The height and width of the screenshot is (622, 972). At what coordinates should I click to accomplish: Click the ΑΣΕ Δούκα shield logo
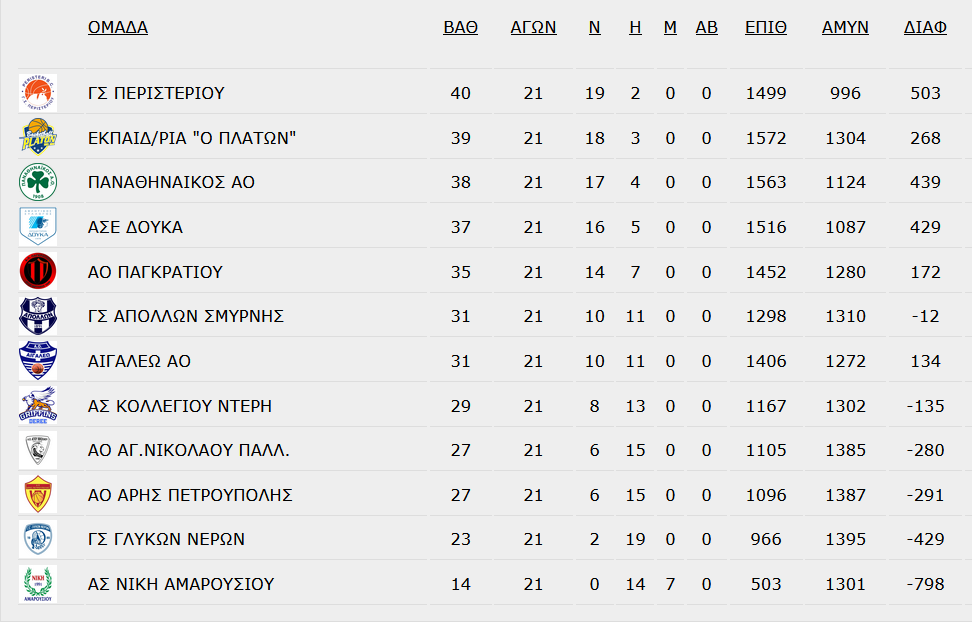coord(38,226)
